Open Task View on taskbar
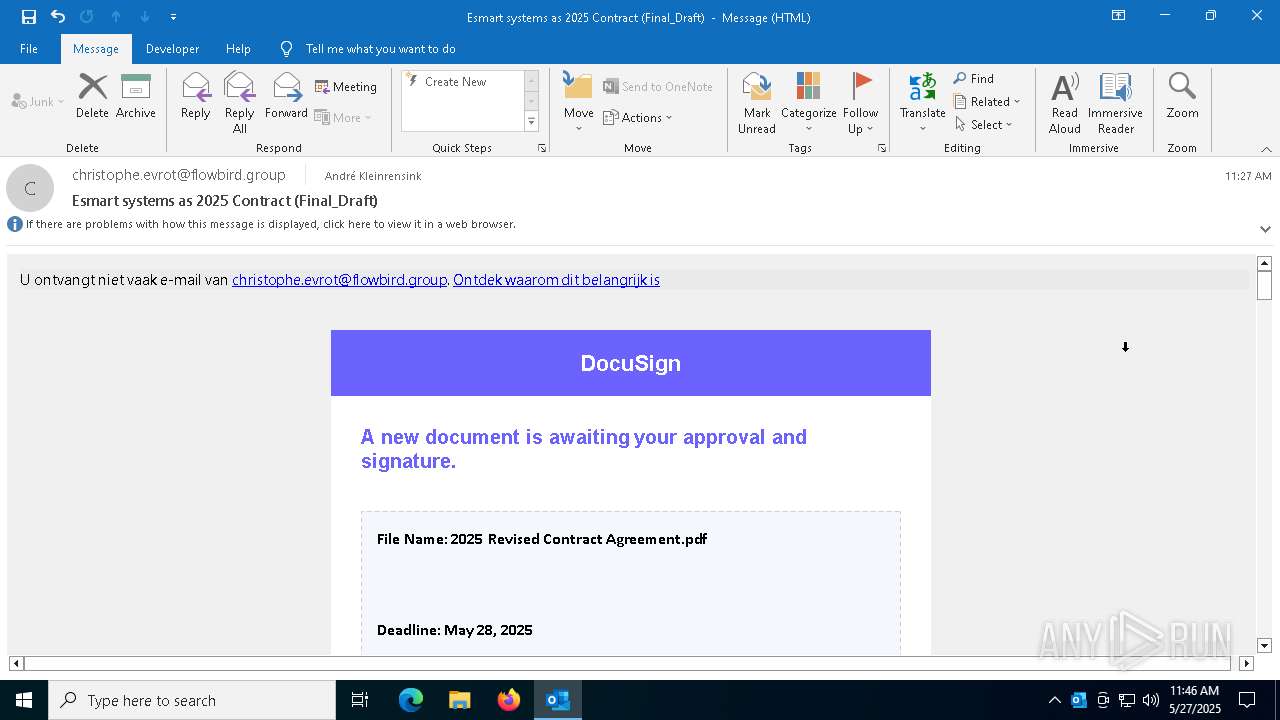The height and width of the screenshot is (720, 1280). (x=360, y=700)
